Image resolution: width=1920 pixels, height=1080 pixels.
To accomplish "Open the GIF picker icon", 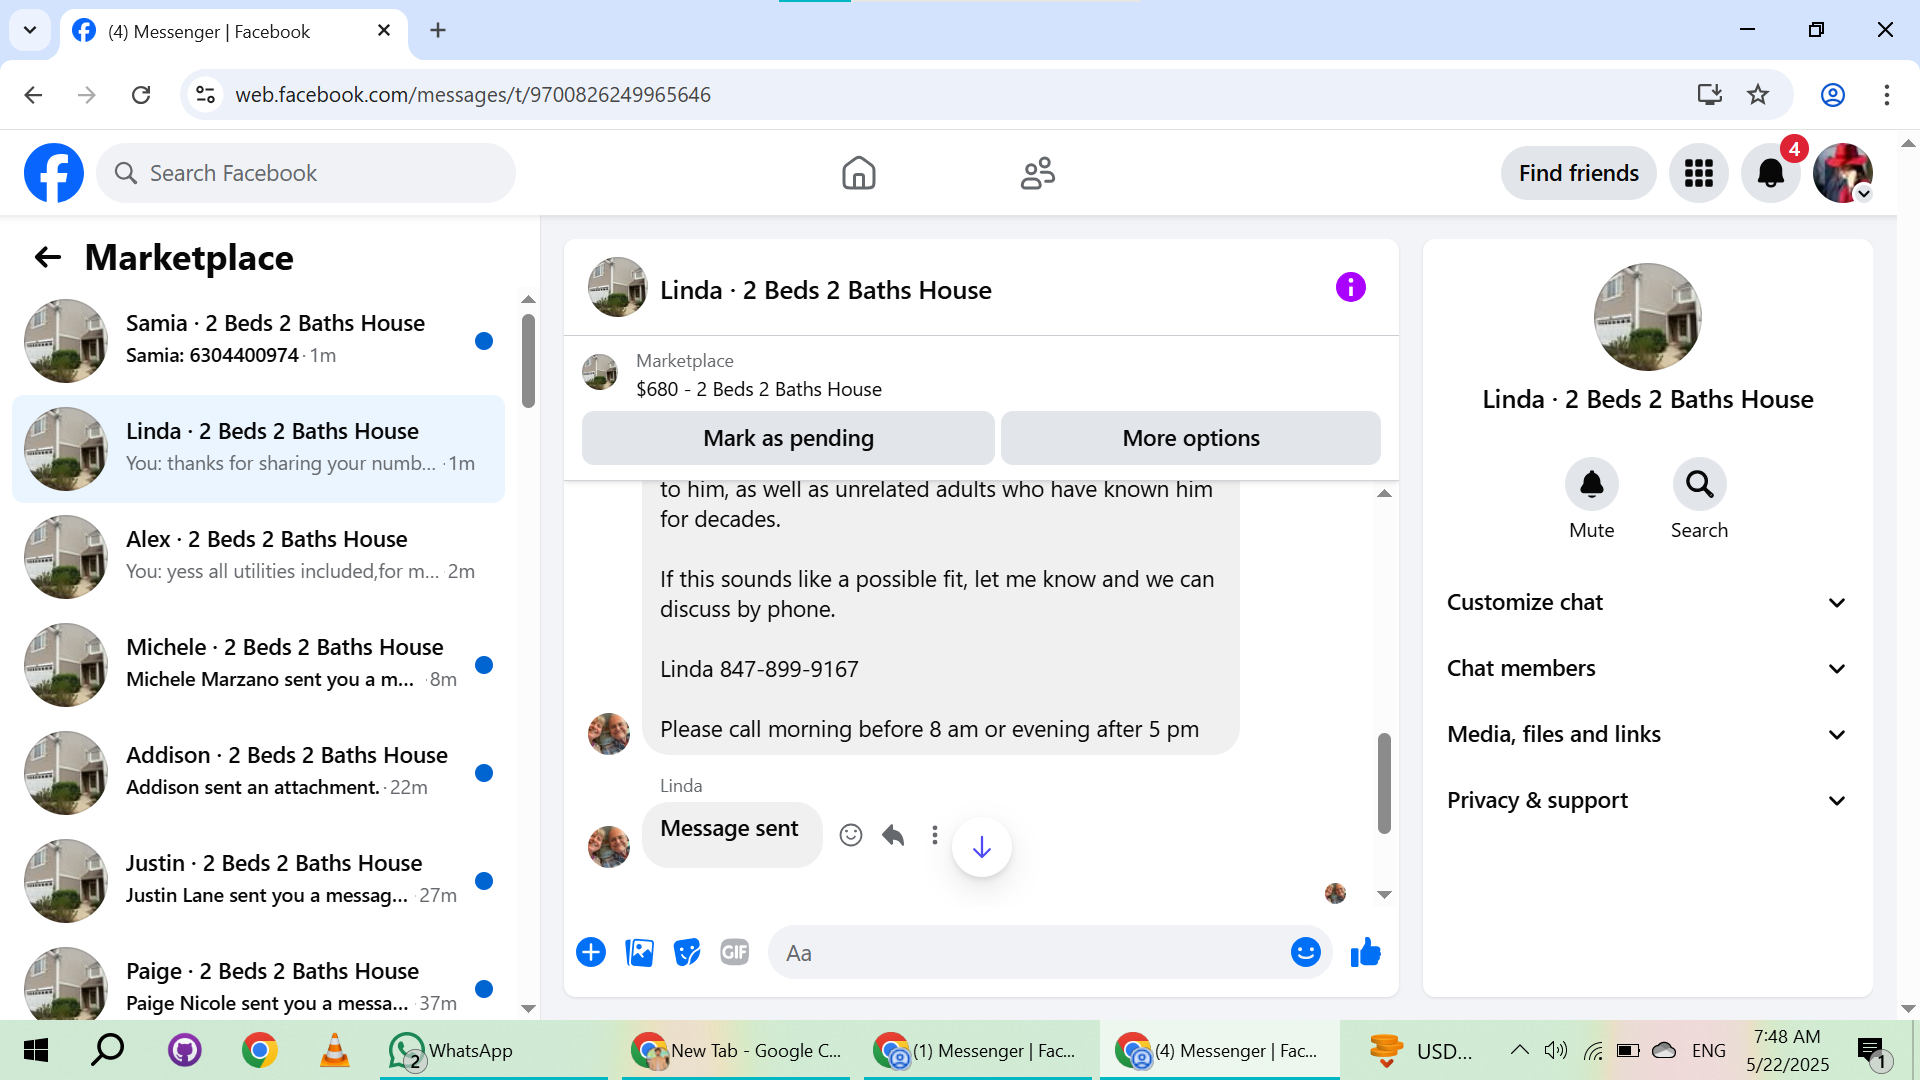I will (735, 952).
